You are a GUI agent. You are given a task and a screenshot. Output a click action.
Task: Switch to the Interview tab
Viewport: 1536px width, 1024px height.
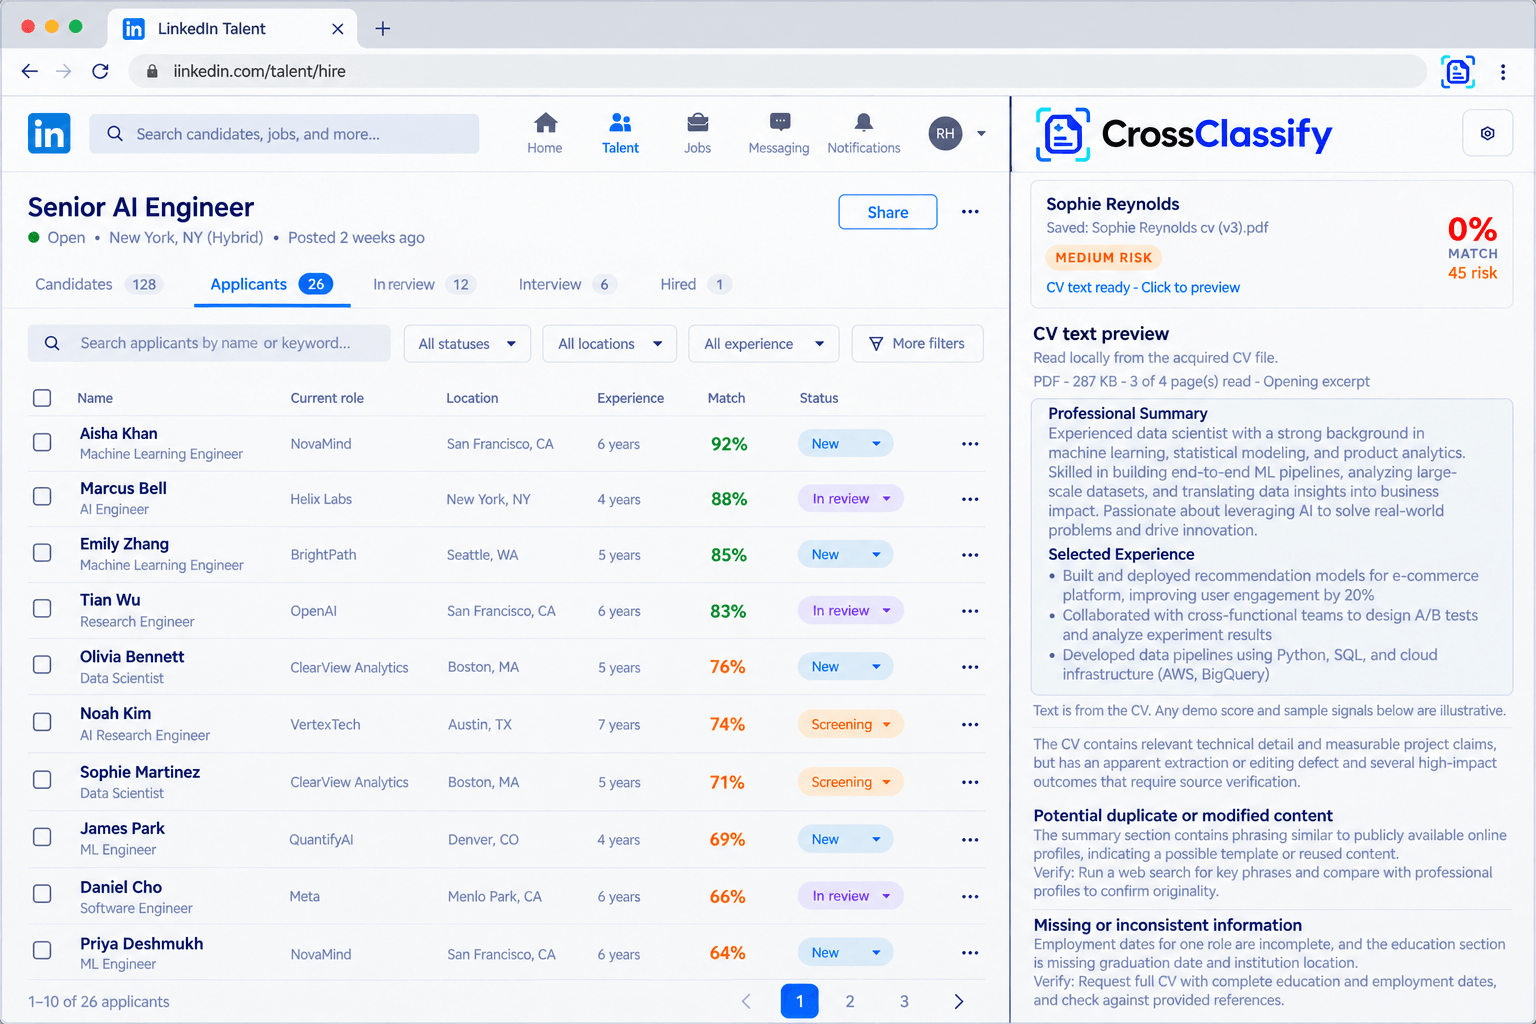coord(567,285)
